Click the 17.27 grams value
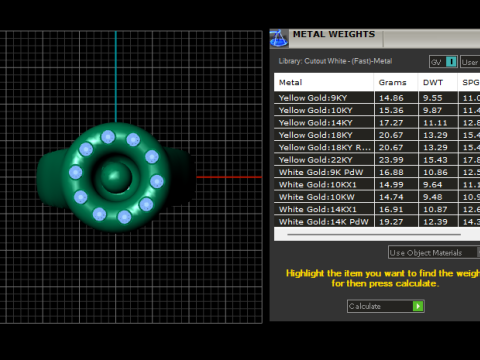The width and height of the screenshot is (480, 360). (x=391, y=123)
